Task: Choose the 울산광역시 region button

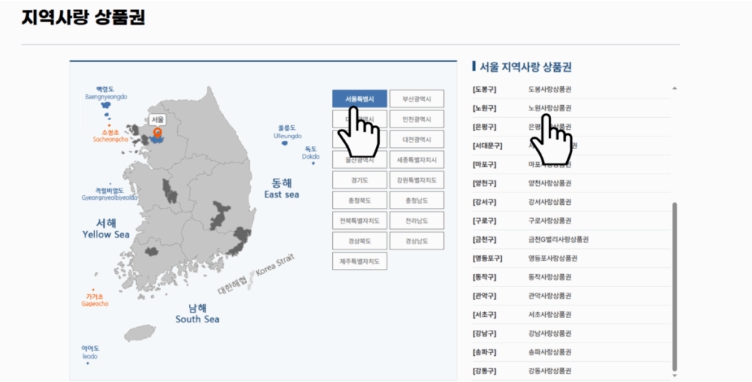Action: (360, 160)
